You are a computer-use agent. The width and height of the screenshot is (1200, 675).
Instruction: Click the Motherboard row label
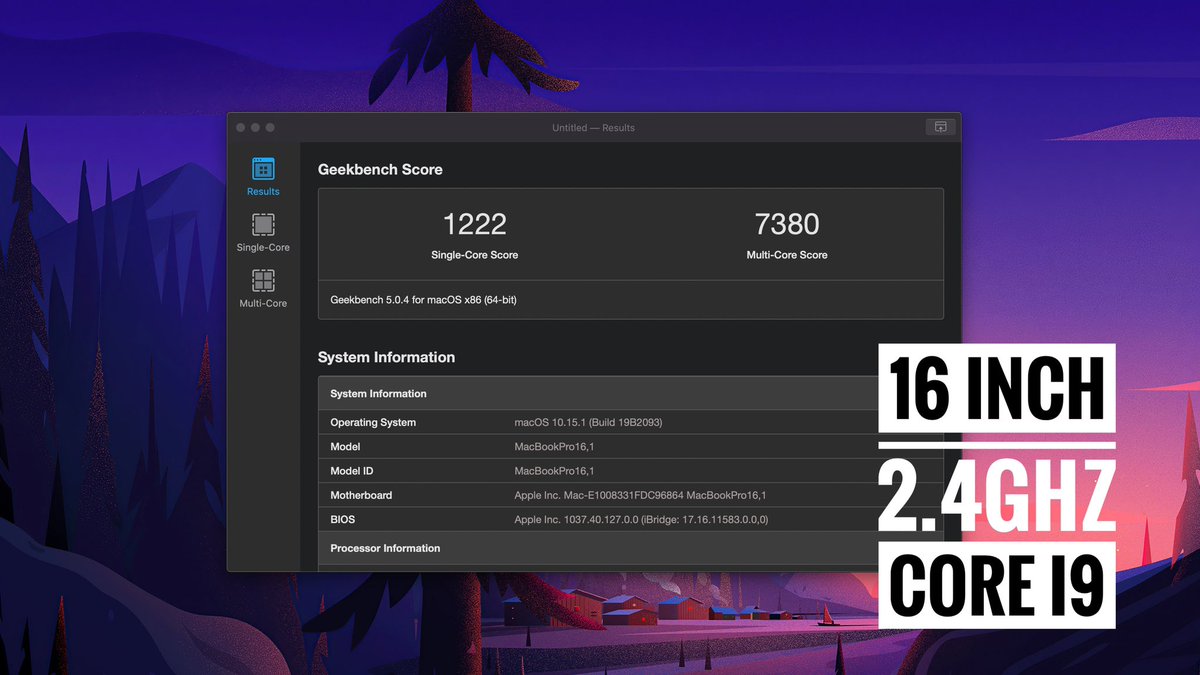pos(361,495)
